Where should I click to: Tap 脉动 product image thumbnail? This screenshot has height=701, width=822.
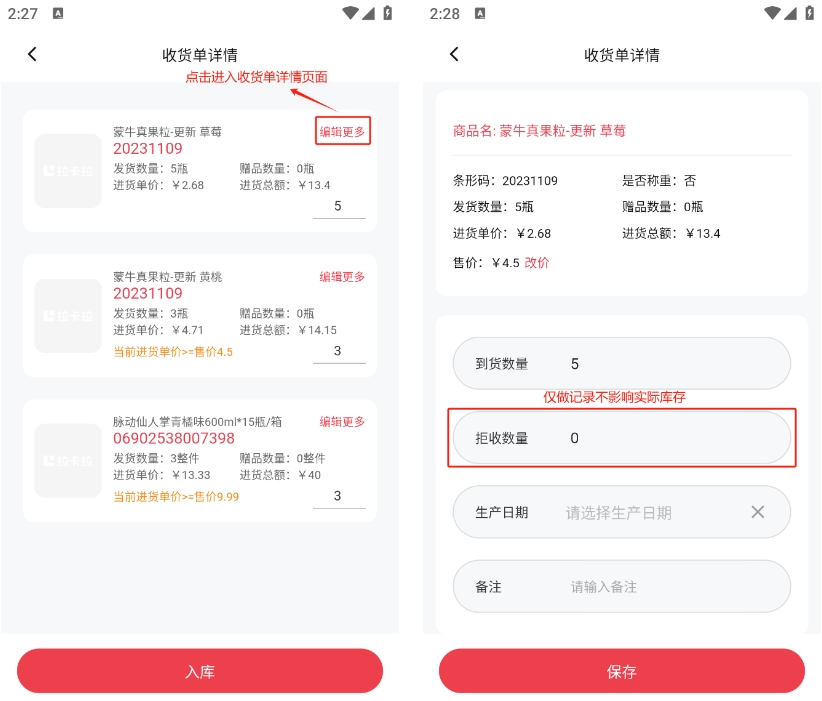click(x=68, y=461)
